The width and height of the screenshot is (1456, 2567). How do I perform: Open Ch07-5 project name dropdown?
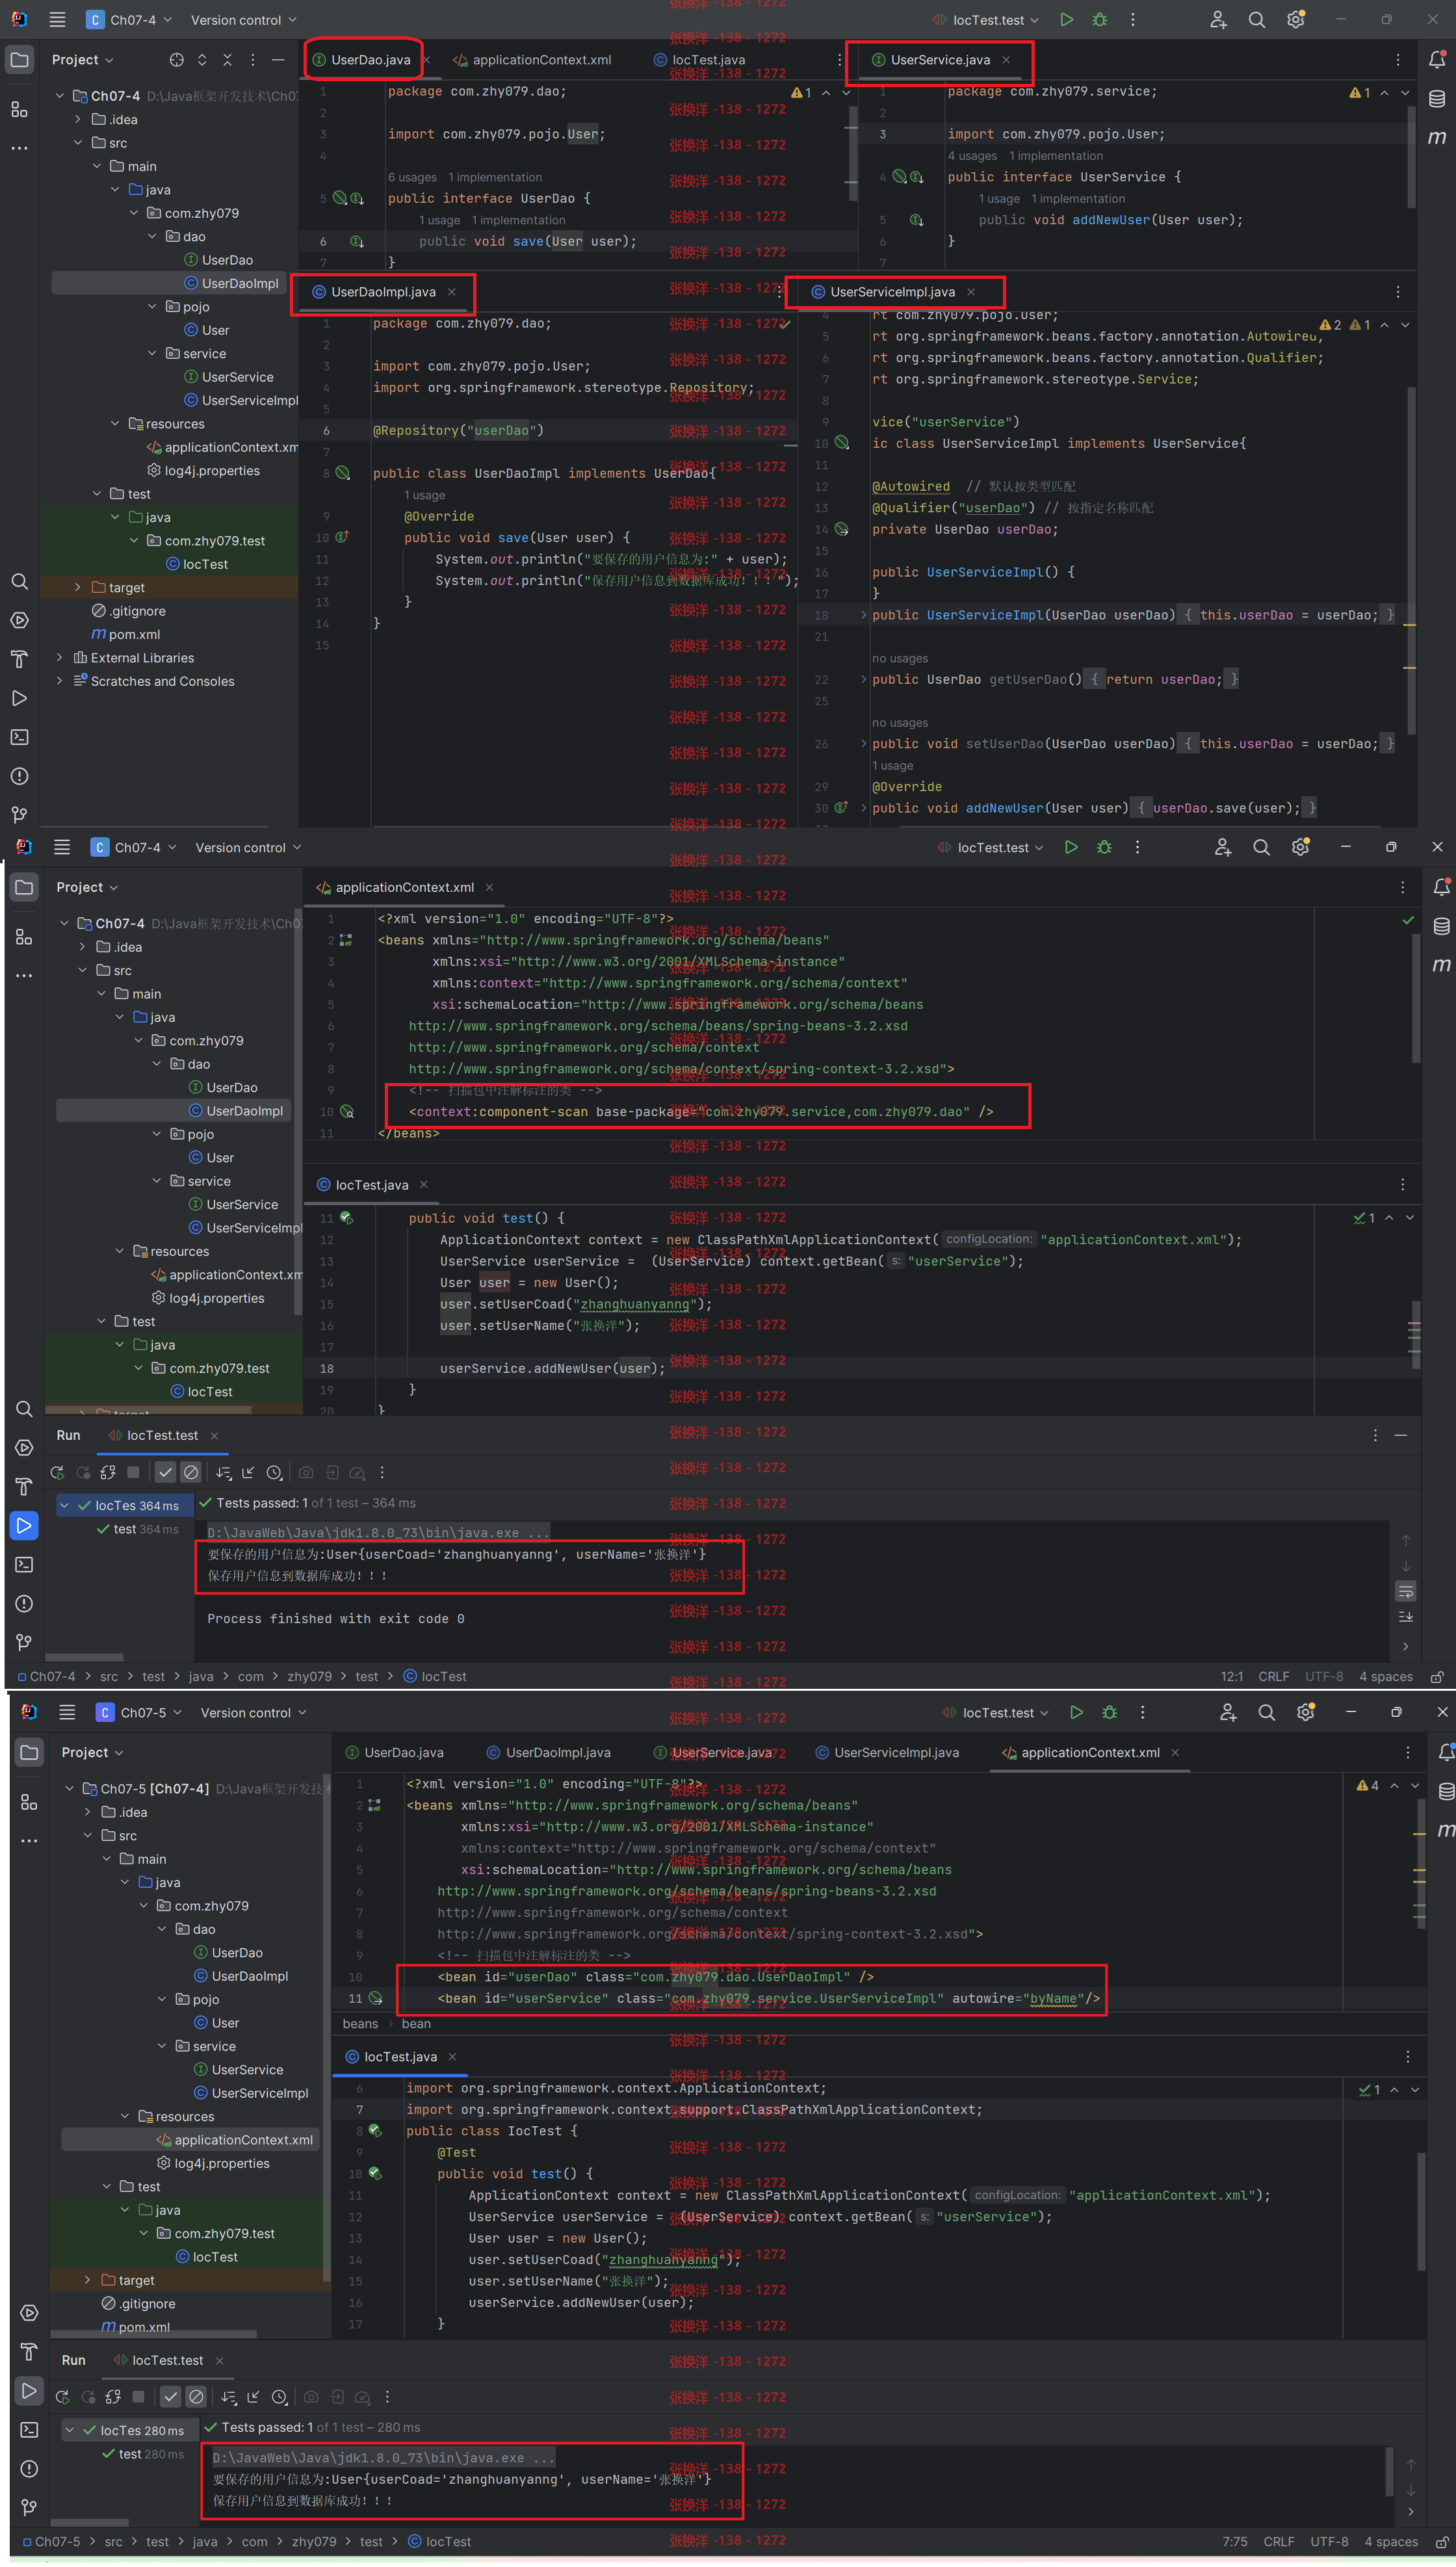click(x=139, y=1712)
